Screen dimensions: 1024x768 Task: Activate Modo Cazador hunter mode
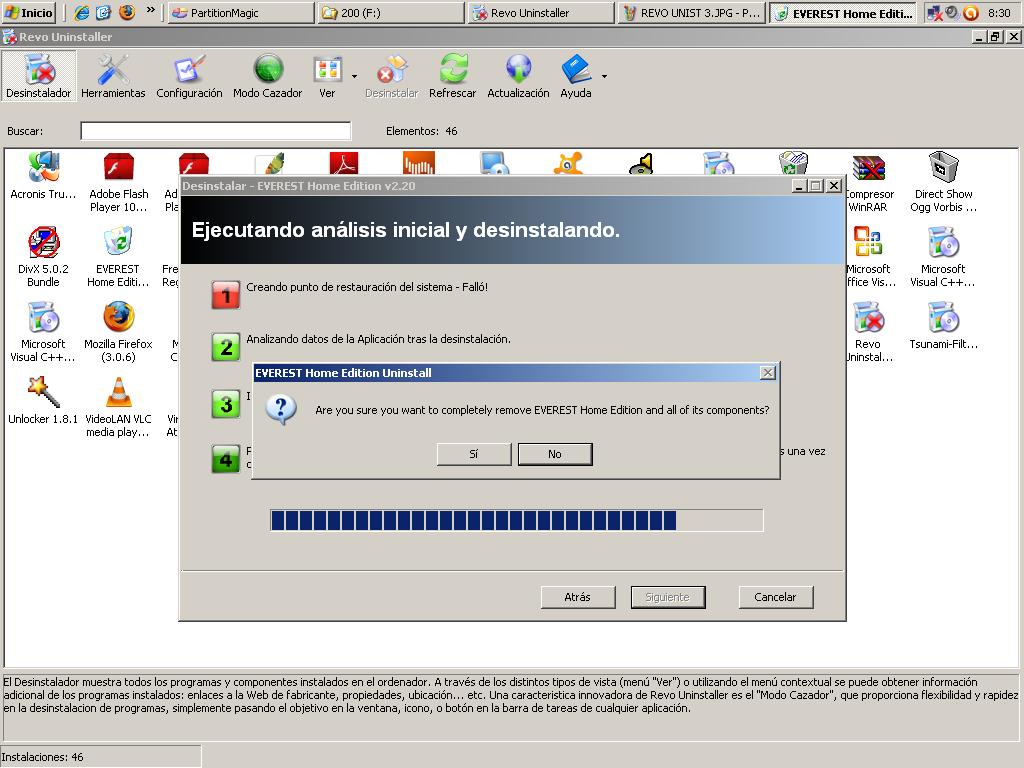point(268,76)
